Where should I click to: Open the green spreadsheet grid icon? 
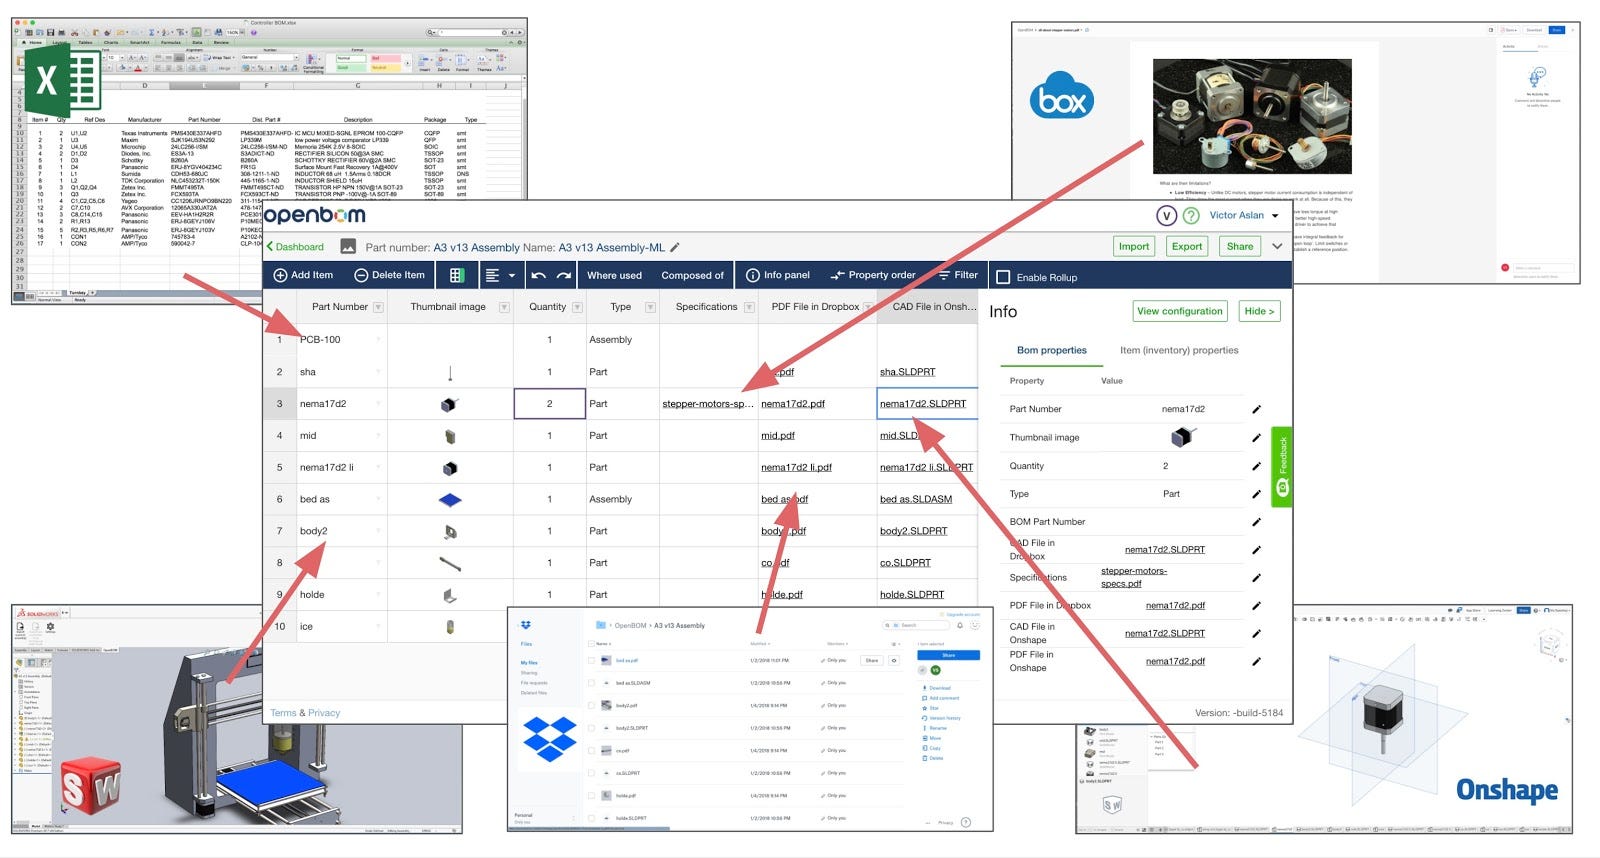pos(456,275)
